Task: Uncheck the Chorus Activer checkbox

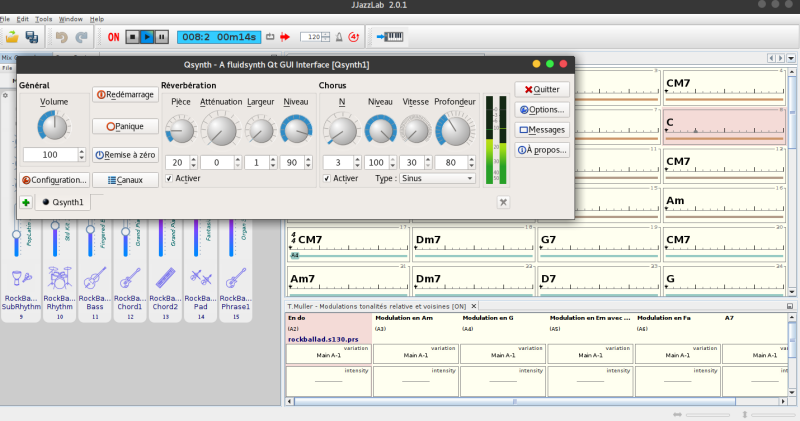Action: click(x=327, y=178)
